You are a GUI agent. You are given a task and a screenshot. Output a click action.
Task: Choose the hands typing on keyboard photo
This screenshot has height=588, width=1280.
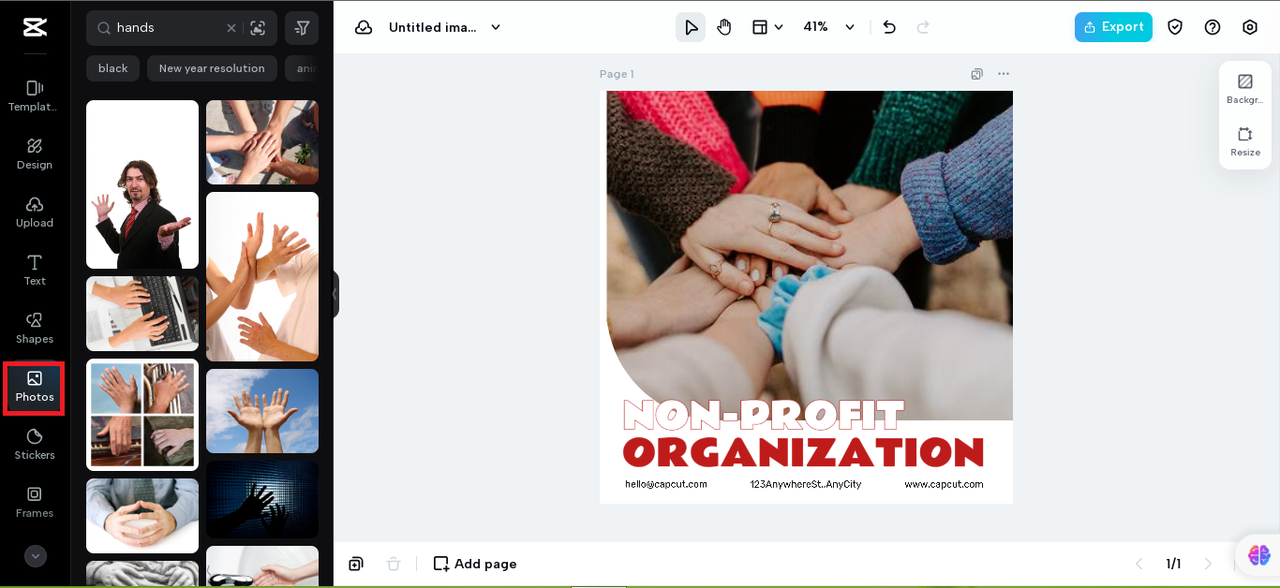[x=142, y=314]
